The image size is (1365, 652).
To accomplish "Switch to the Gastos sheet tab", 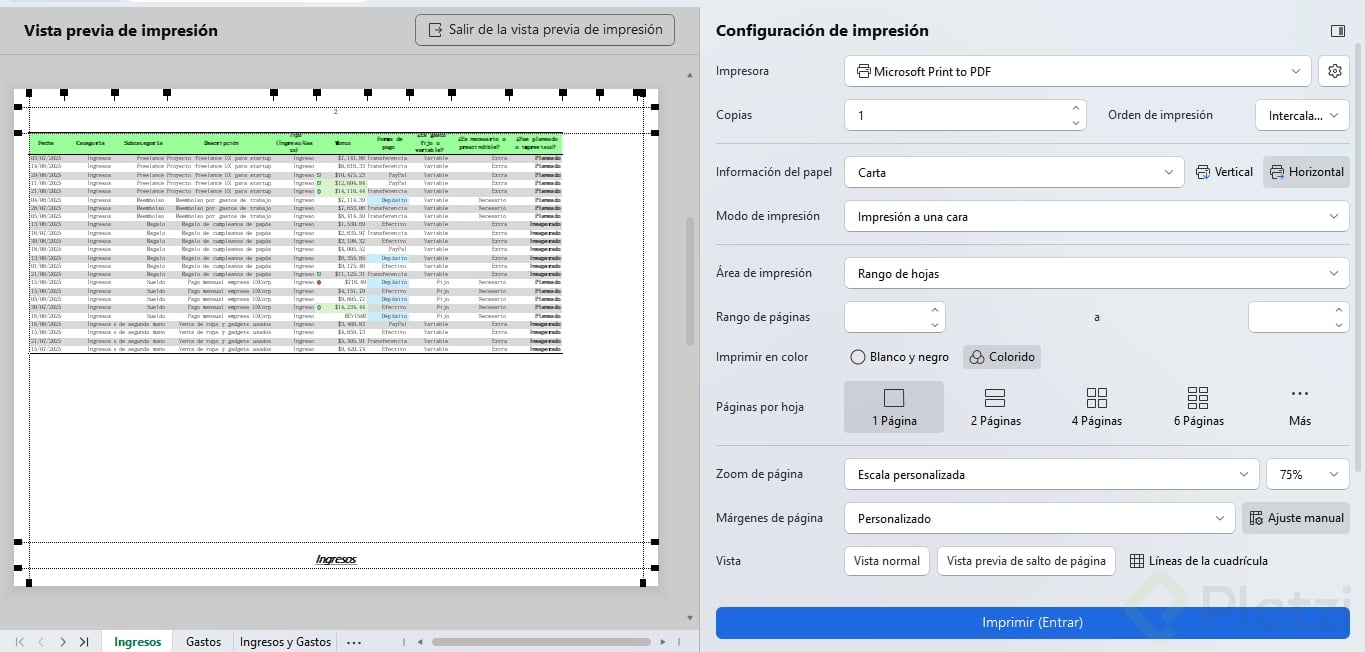I will coord(203,642).
